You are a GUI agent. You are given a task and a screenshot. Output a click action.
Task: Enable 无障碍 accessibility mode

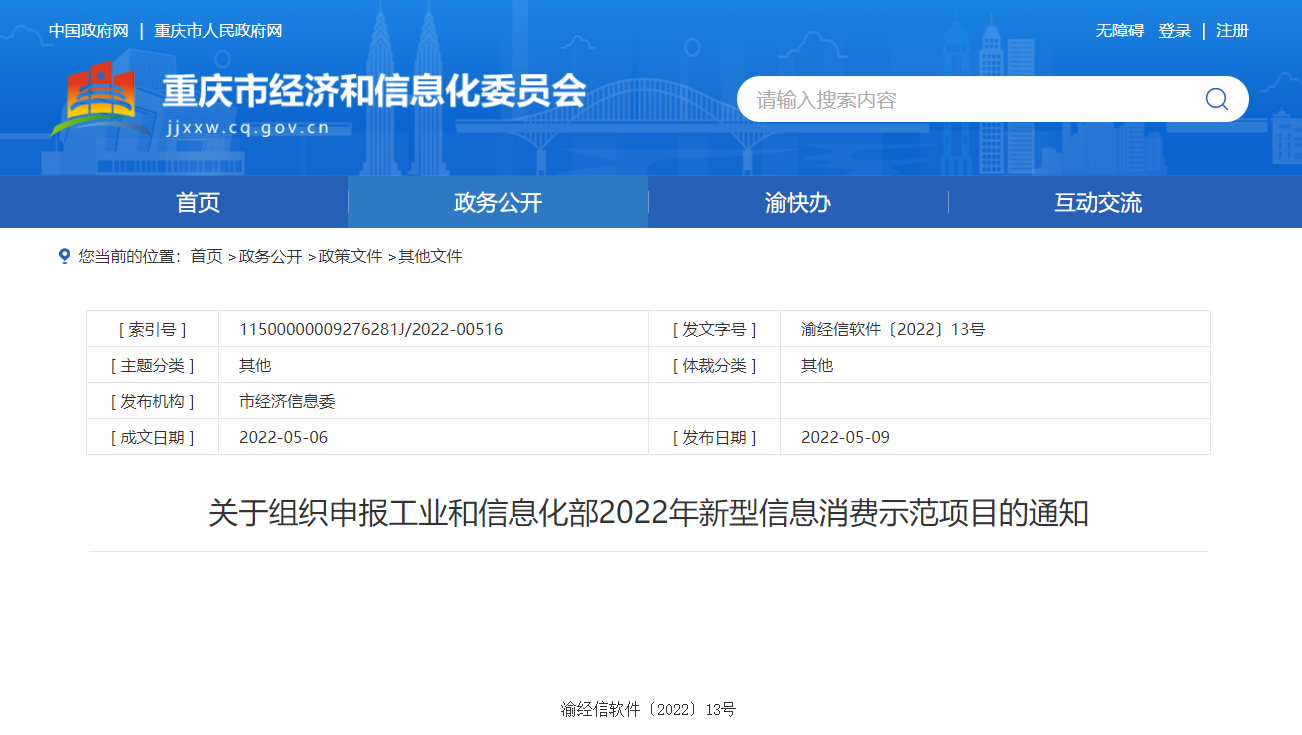pos(1119,31)
